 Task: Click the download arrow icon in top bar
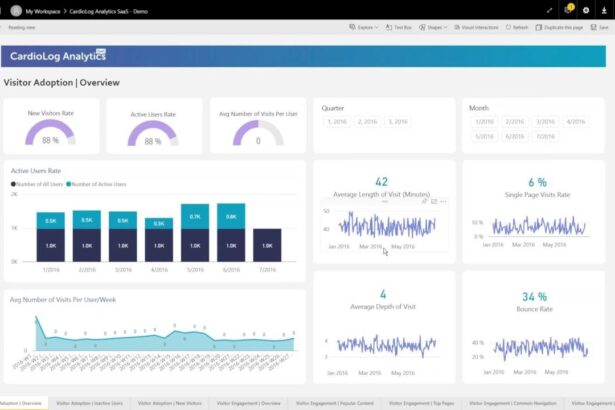coord(604,10)
